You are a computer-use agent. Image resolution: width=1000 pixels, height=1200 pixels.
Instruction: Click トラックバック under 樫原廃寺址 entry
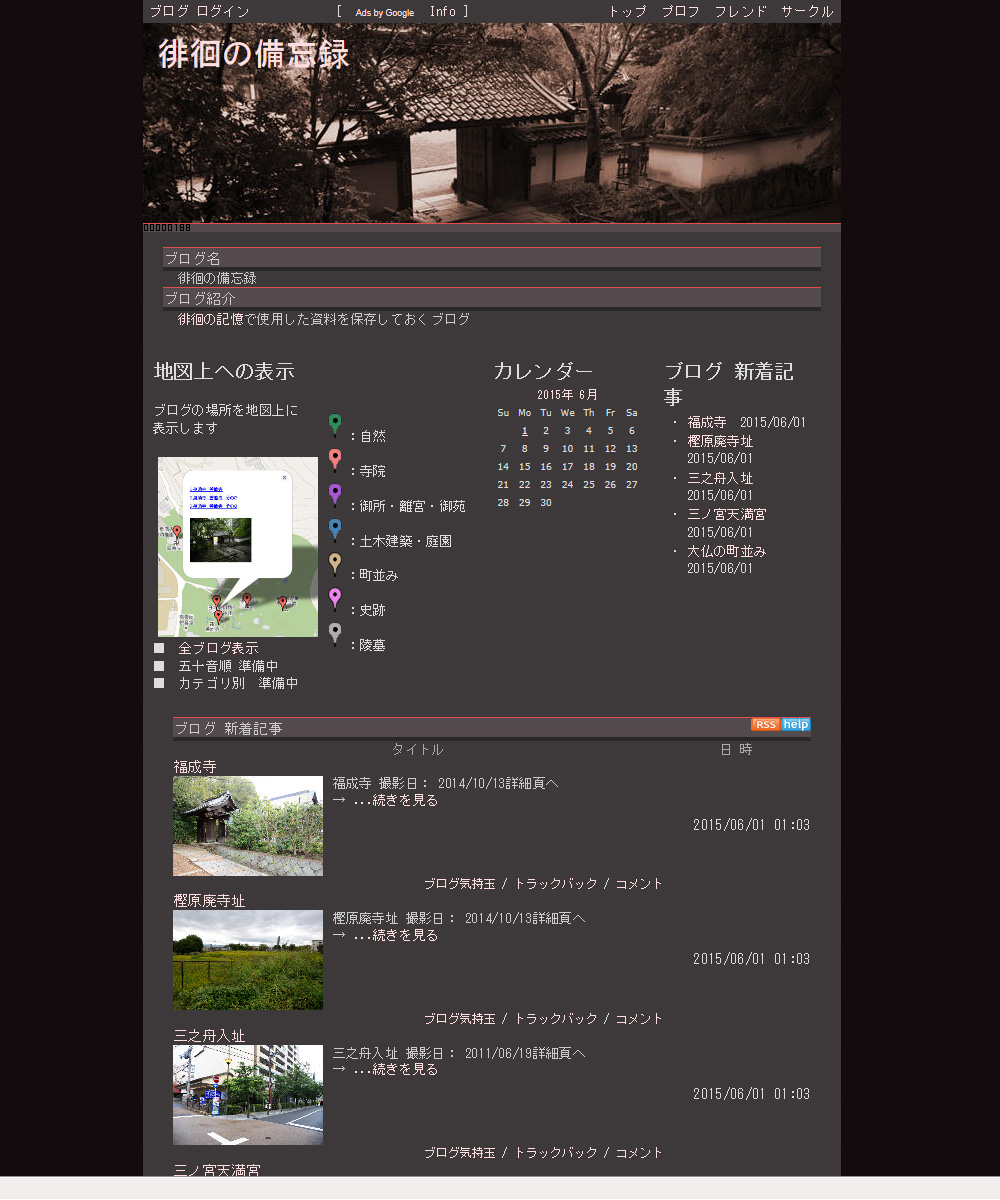[x=556, y=1019]
